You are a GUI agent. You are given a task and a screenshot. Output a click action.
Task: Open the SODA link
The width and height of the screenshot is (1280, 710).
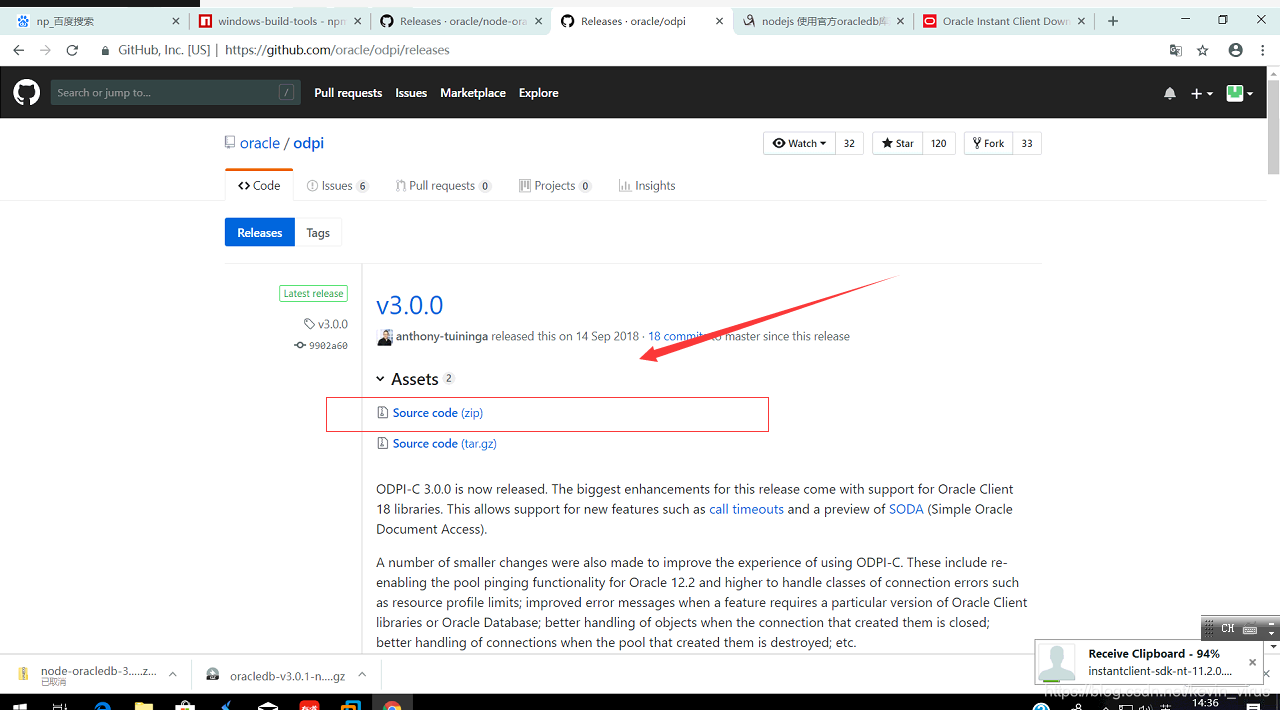pyautogui.click(x=906, y=510)
